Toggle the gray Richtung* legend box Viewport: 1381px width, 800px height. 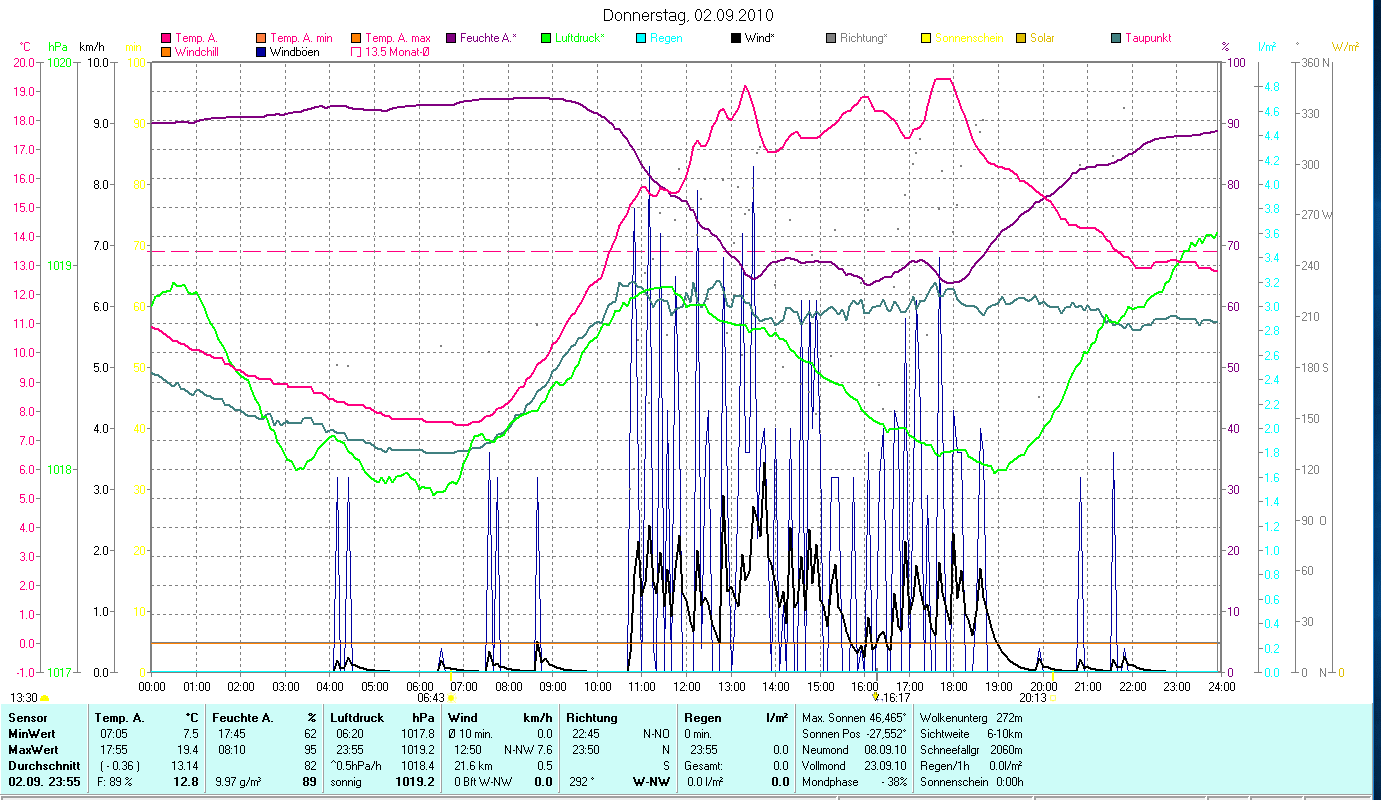pos(831,39)
